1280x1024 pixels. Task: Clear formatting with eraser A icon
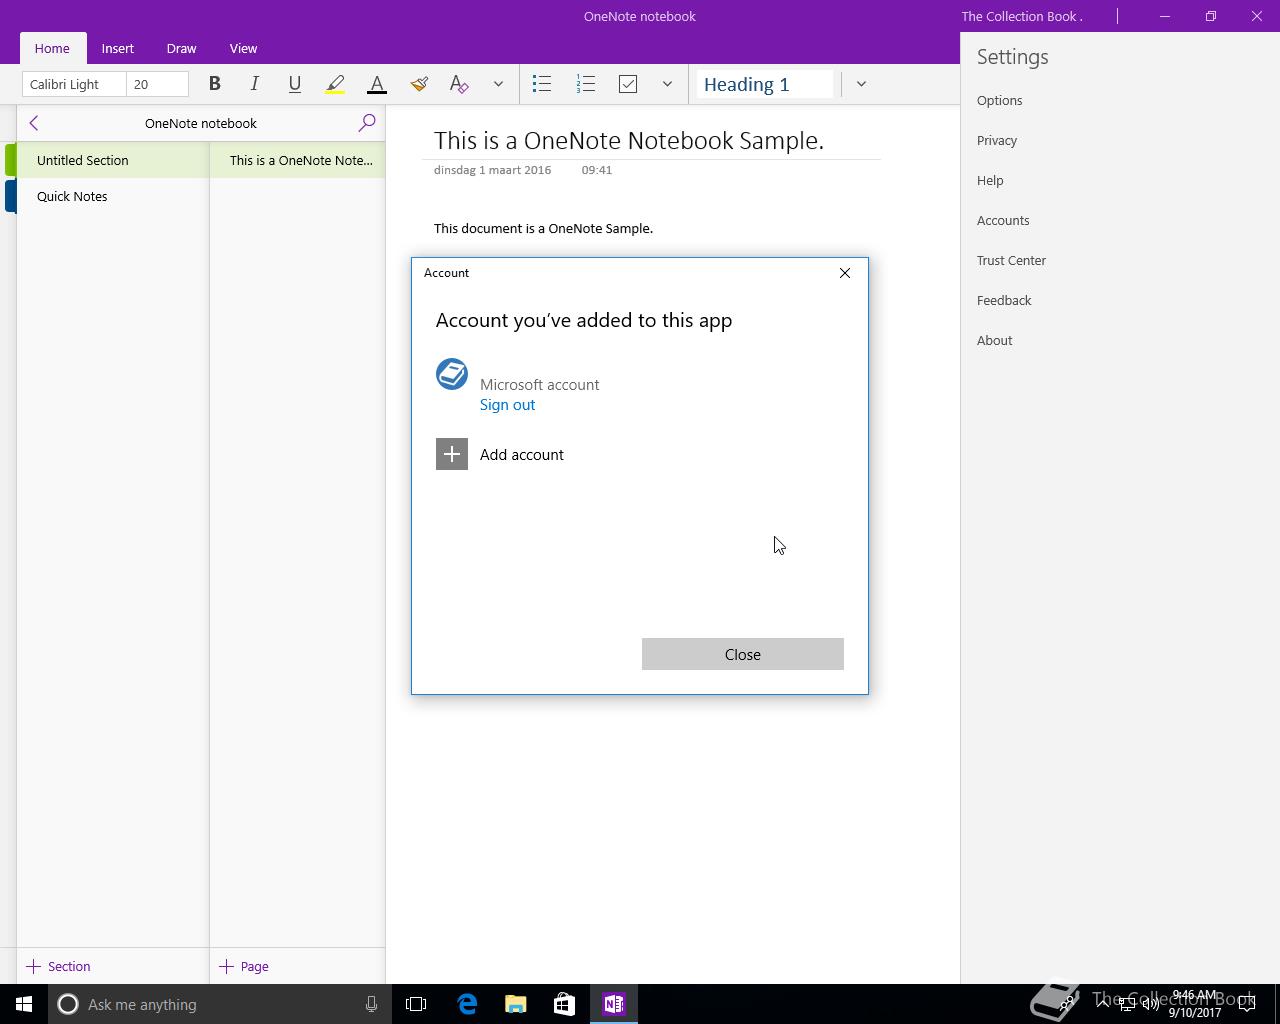459,84
